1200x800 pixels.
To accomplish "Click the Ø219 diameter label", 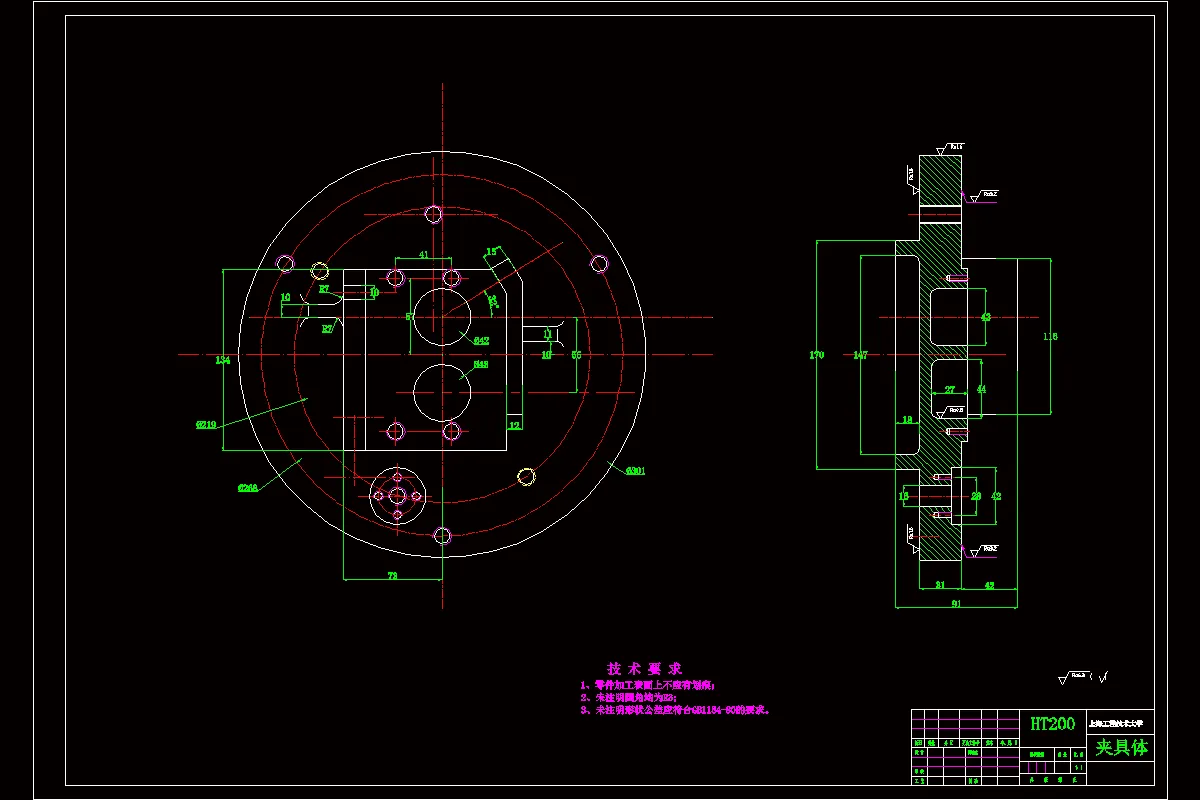I will (207, 424).
